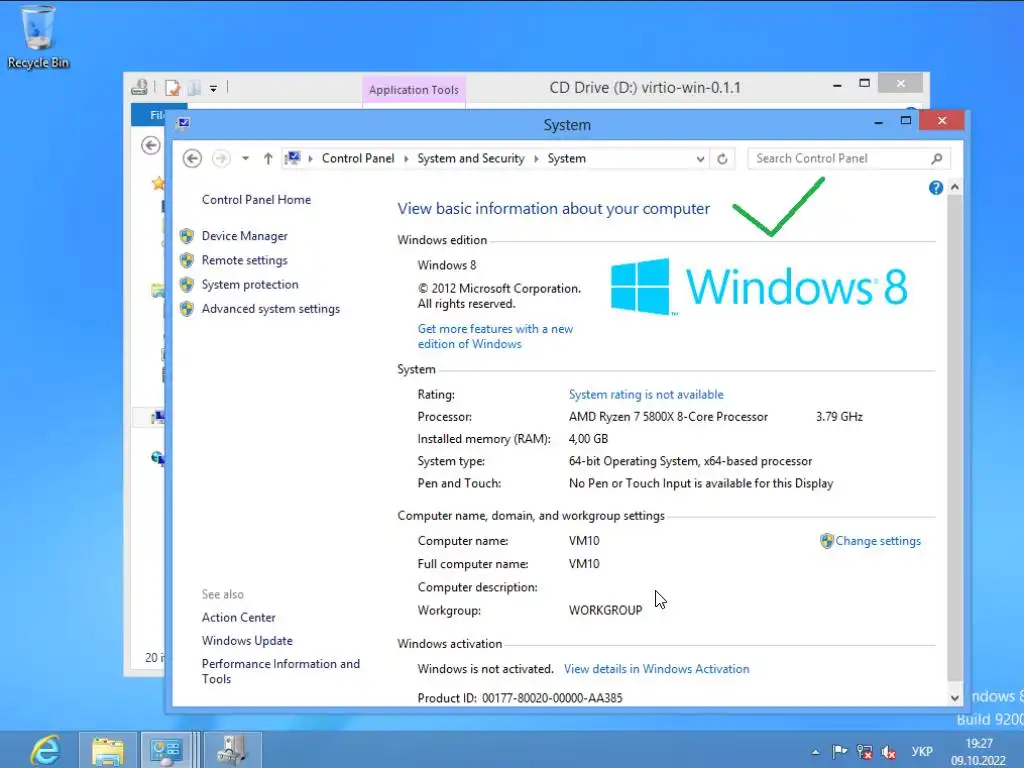
Task: Open Help with the question mark icon
Action: click(x=935, y=188)
